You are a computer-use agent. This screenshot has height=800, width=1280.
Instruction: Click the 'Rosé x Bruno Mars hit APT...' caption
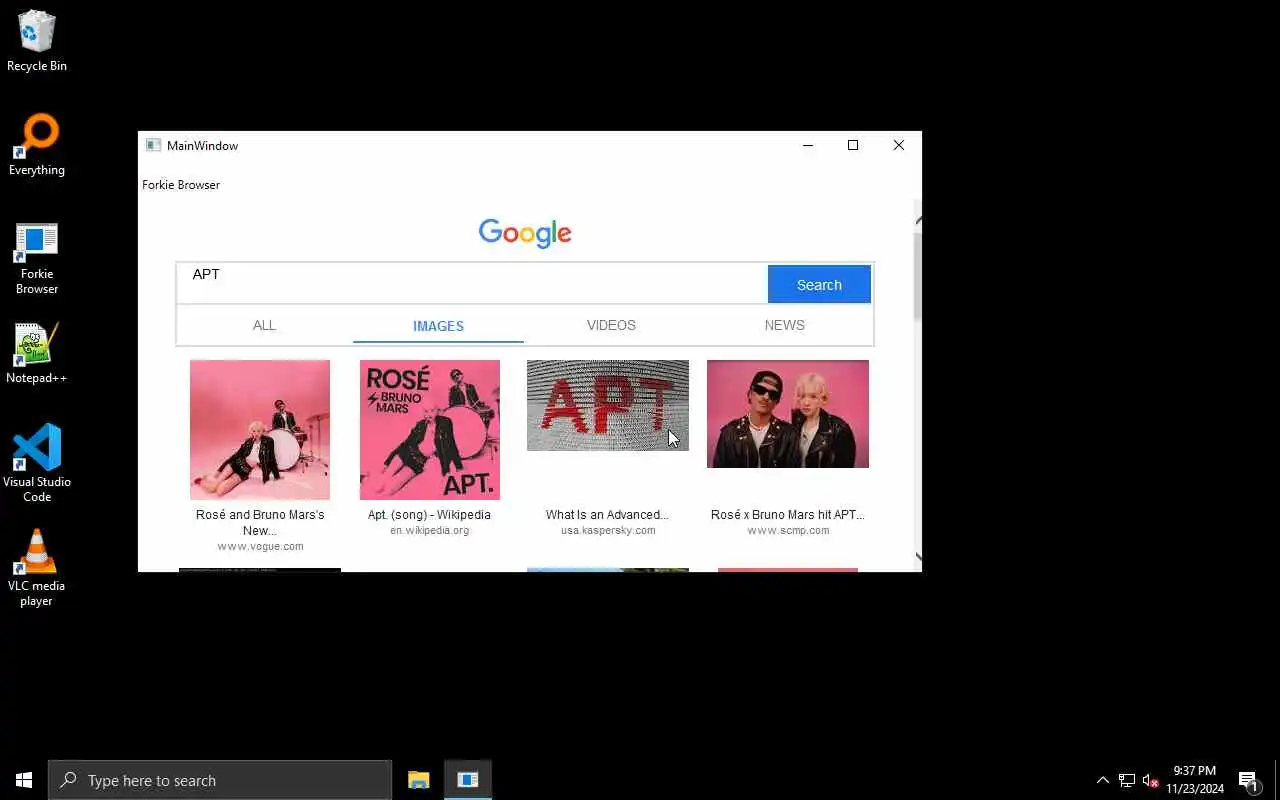tap(788, 515)
